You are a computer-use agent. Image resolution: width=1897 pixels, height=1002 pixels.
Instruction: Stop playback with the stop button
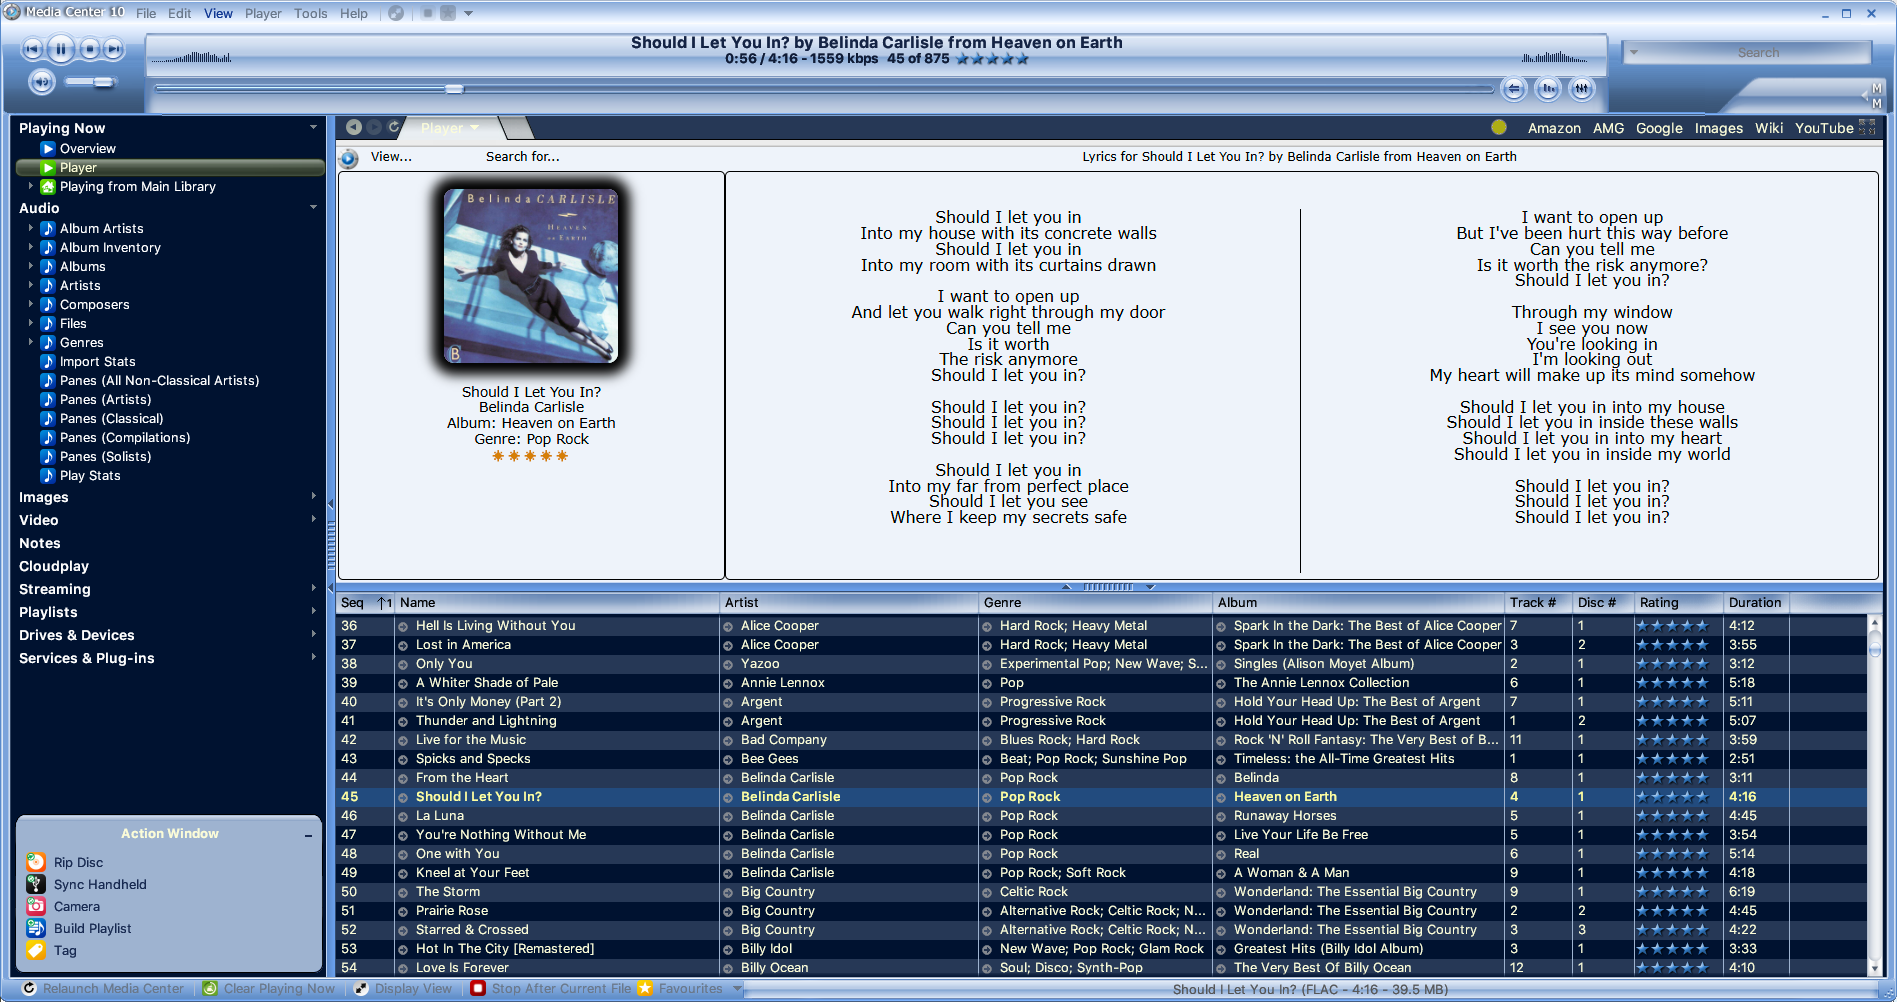click(90, 49)
